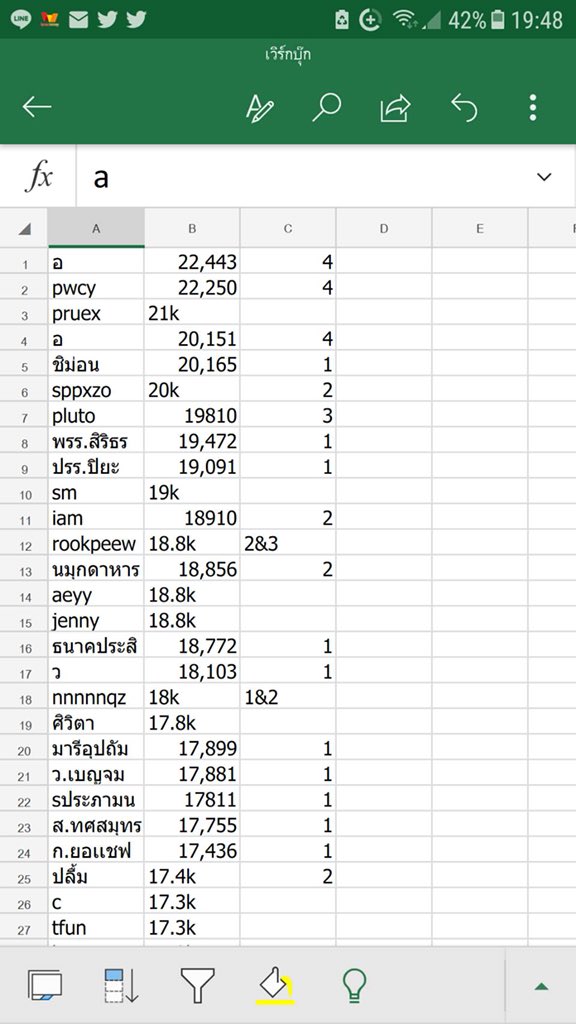The width and height of the screenshot is (576, 1024).
Task: Select the cell with value 20,165
Action: [x=192, y=365]
